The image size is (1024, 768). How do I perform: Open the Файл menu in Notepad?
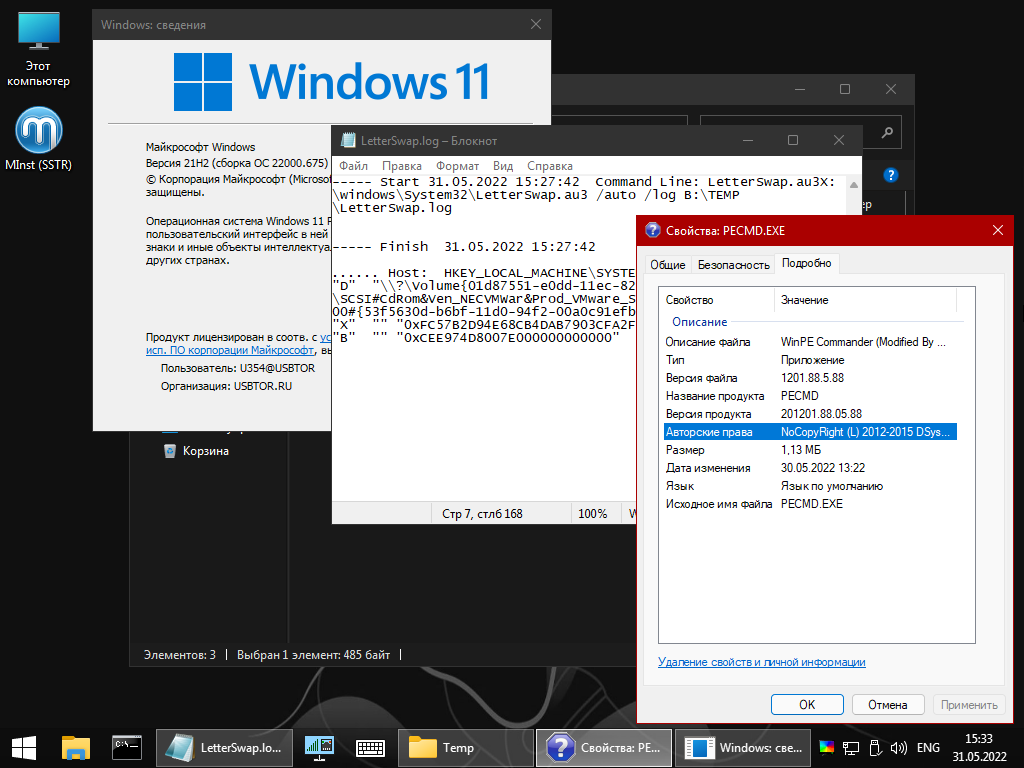click(x=353, y=166)
